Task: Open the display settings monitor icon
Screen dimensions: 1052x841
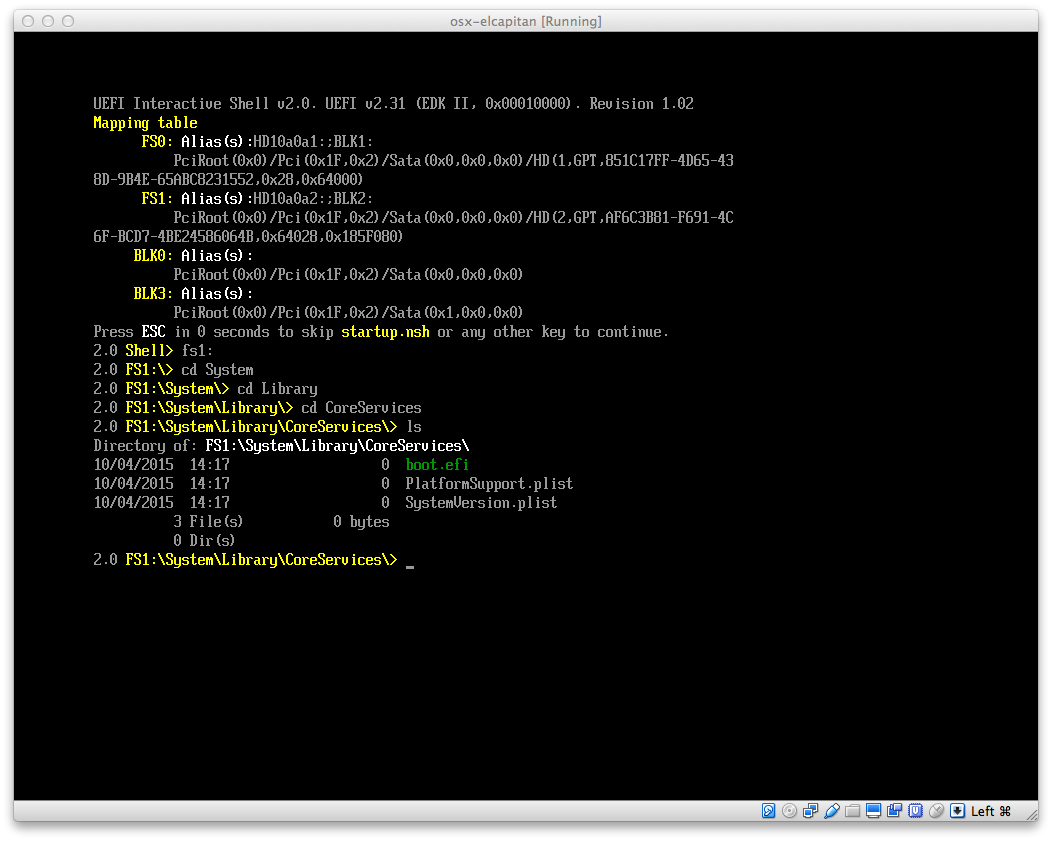Action: (874, 811)
